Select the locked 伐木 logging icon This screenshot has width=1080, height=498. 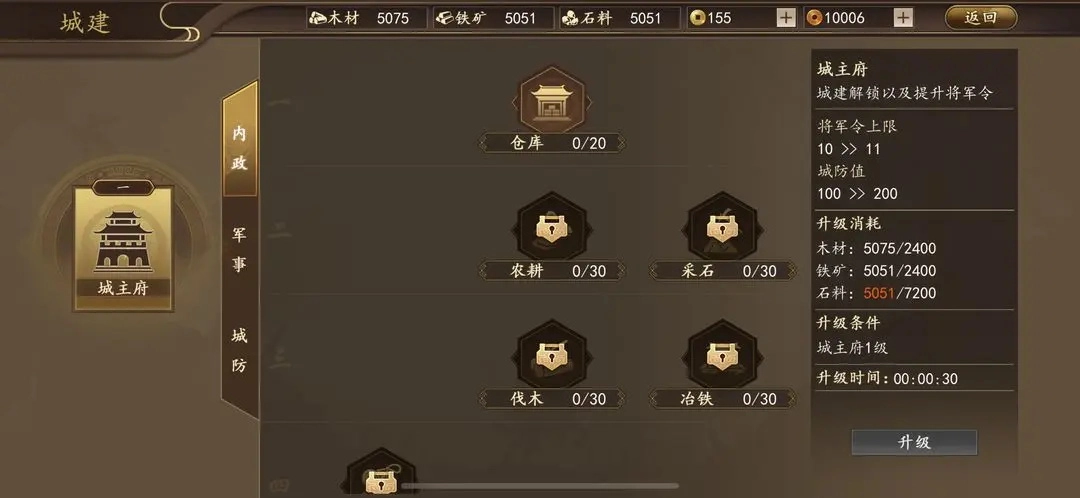552,354
